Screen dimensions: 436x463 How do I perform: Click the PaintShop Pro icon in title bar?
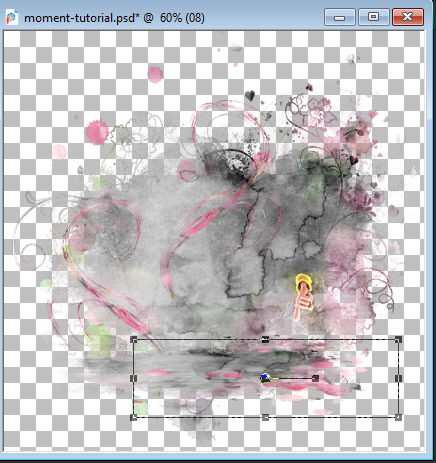[12, 17]
